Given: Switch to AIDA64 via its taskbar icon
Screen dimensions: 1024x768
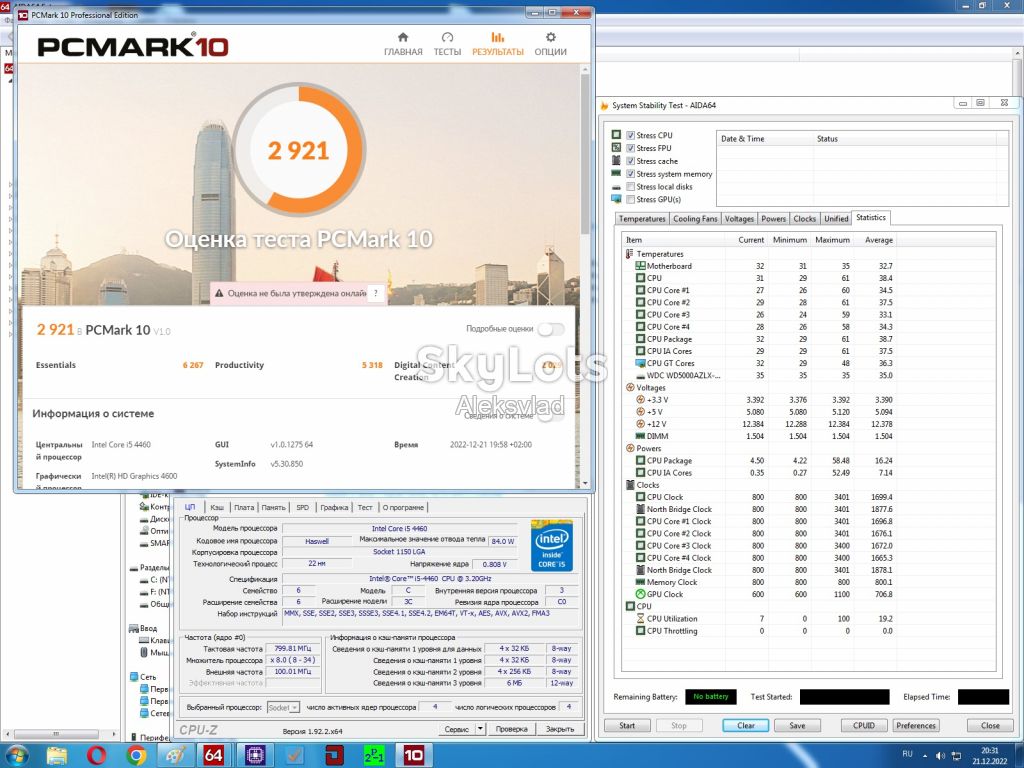Looking at the screenshot, I should click(214, 756).
